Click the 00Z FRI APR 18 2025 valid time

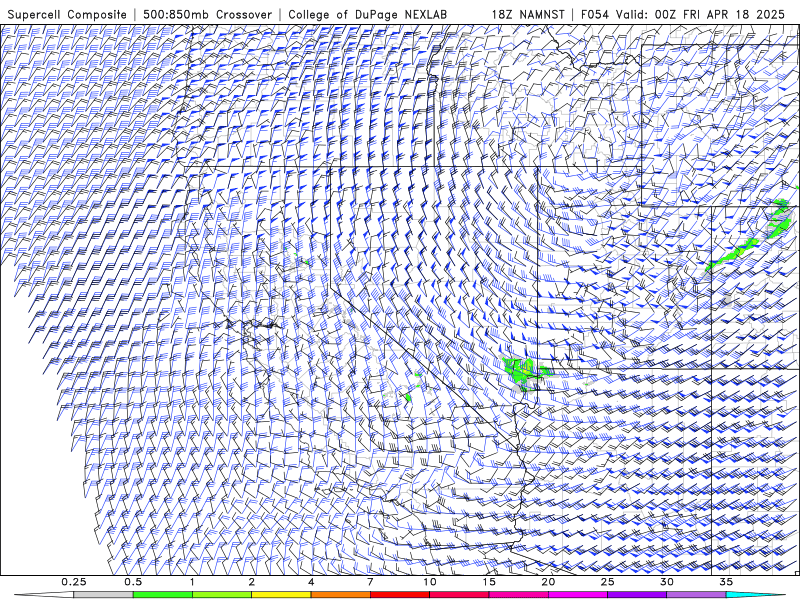pos(720,14)
